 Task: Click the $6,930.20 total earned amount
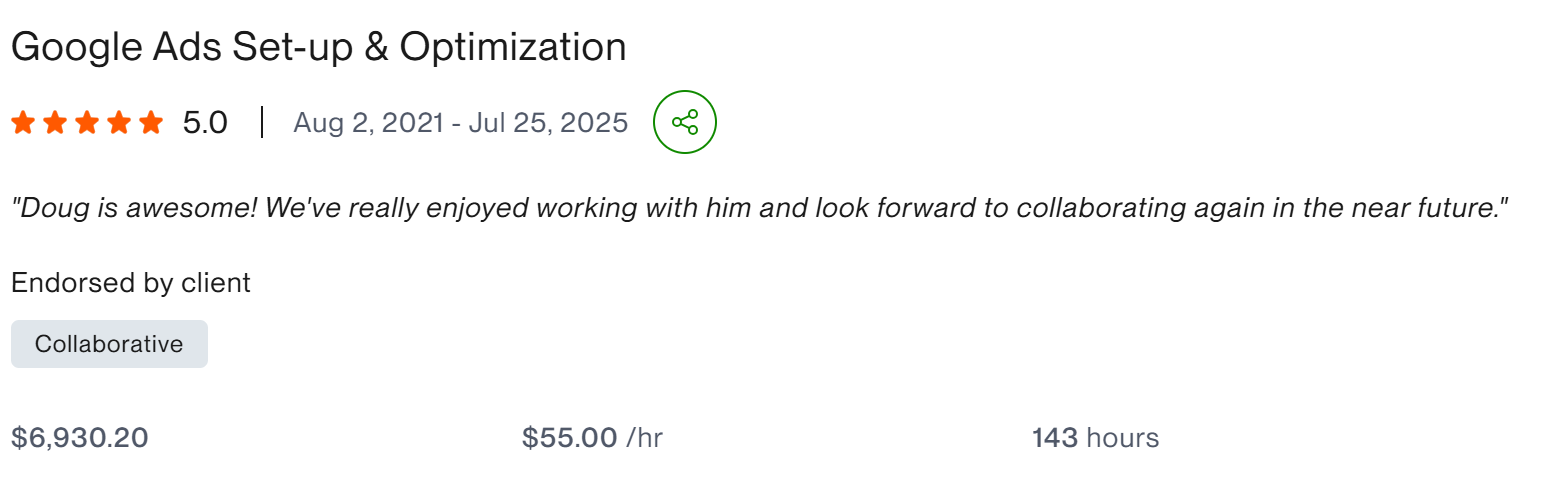tap(80, 438)
